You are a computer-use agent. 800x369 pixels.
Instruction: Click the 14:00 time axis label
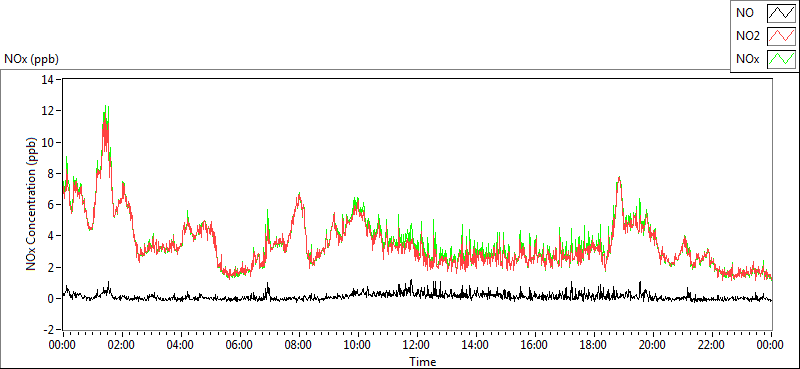pyautogui.click(x=476, y=345)
